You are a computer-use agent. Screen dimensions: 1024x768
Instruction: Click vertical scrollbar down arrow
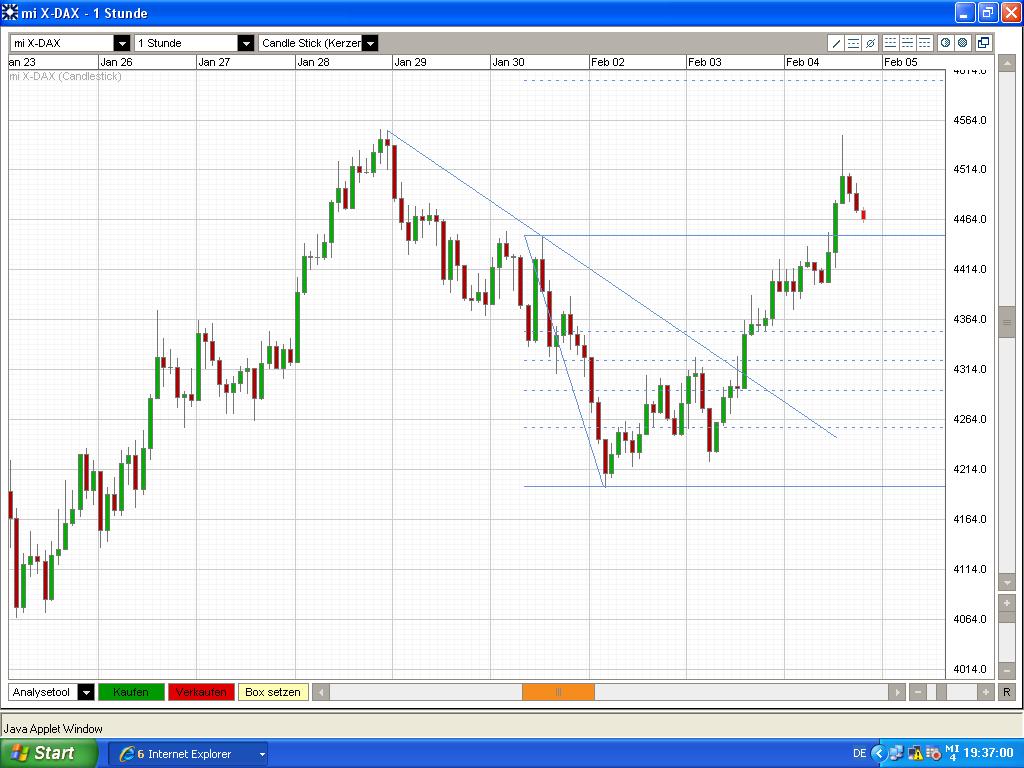[x=1006, y=583]
